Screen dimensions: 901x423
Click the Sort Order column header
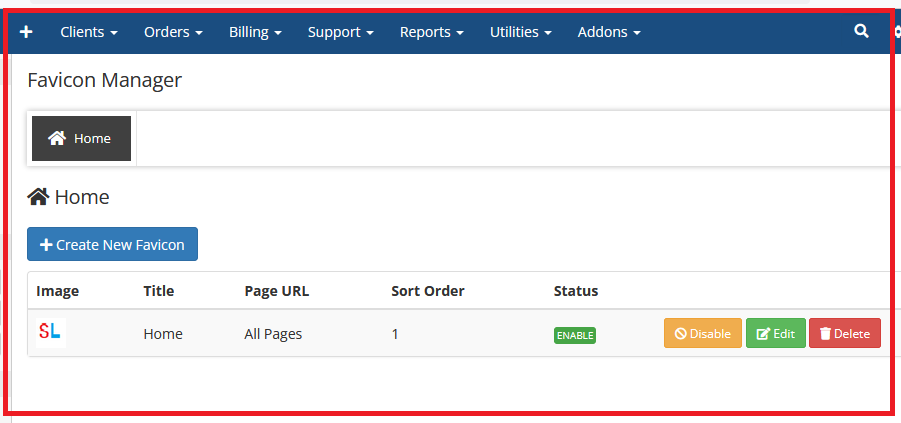[x=427, y=291]
